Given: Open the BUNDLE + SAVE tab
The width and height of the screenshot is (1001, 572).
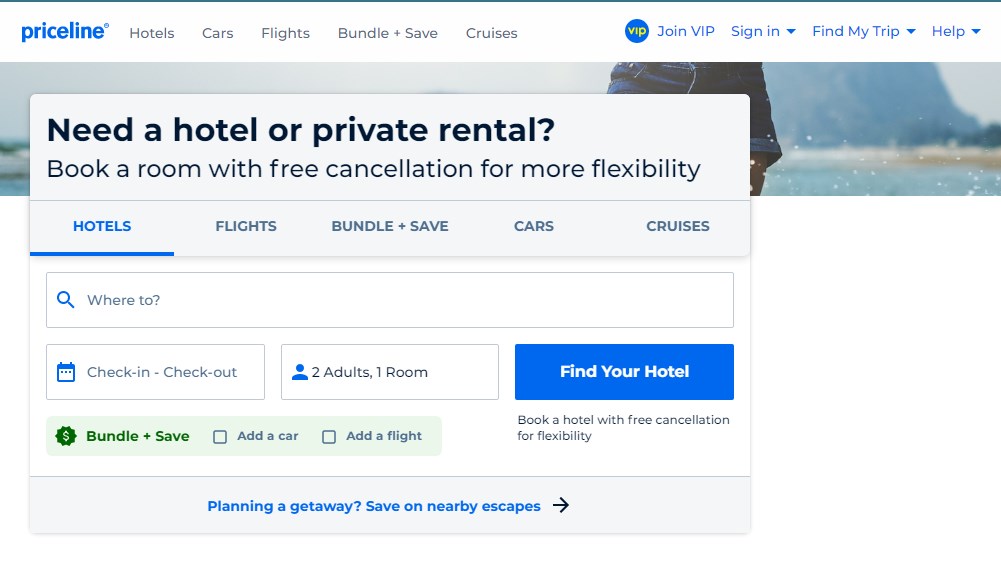Looking at the screenshot, I should (390, 226).
